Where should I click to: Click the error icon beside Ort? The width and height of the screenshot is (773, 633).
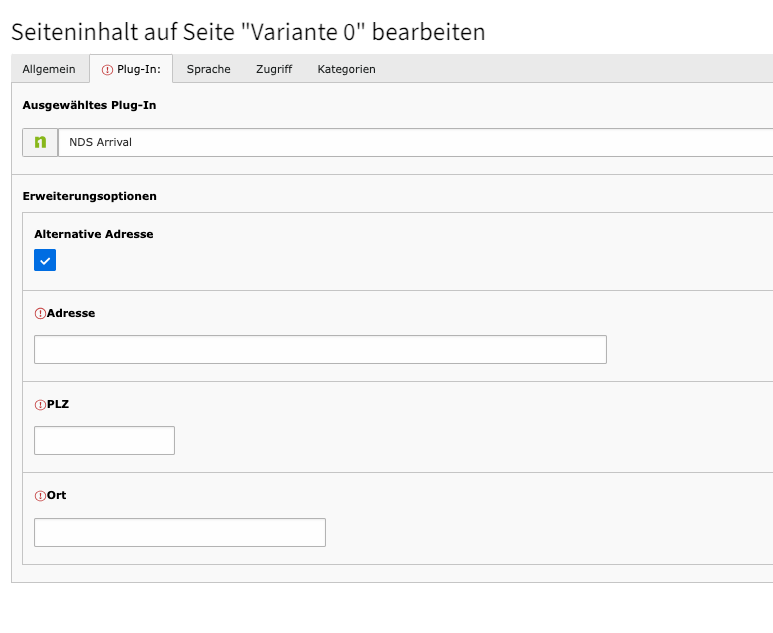coord(40,496)
